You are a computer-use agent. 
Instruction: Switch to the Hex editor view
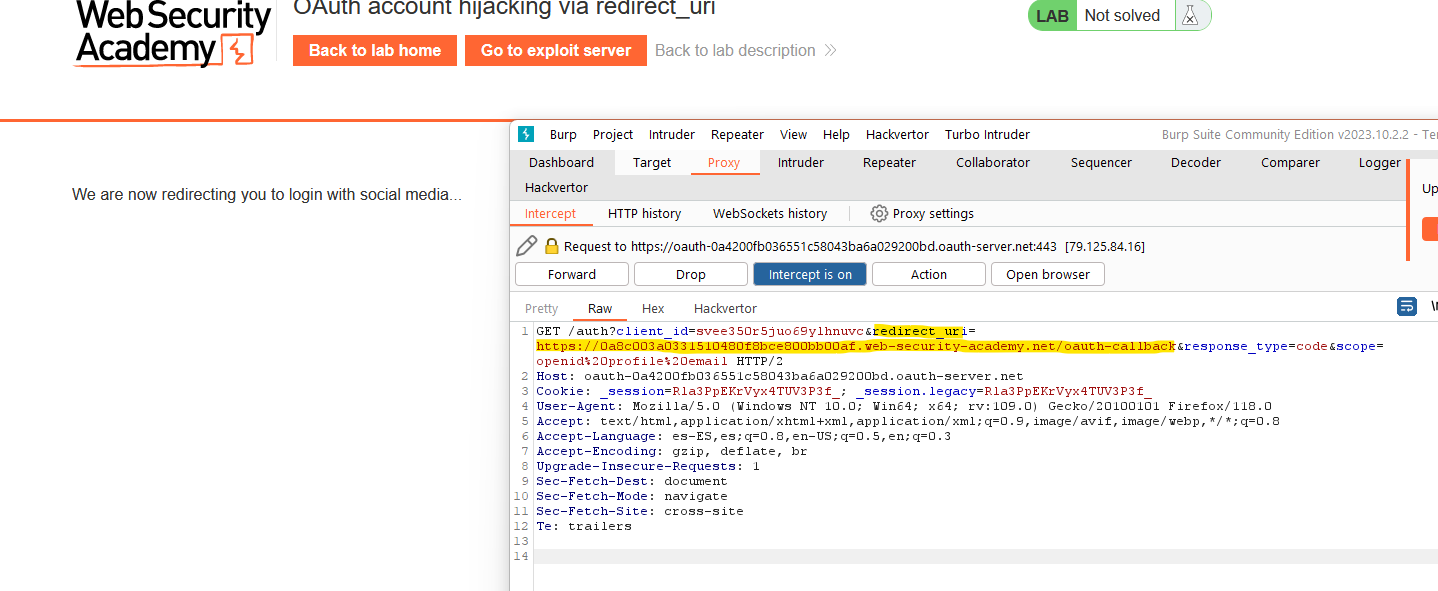pos(653,308)
